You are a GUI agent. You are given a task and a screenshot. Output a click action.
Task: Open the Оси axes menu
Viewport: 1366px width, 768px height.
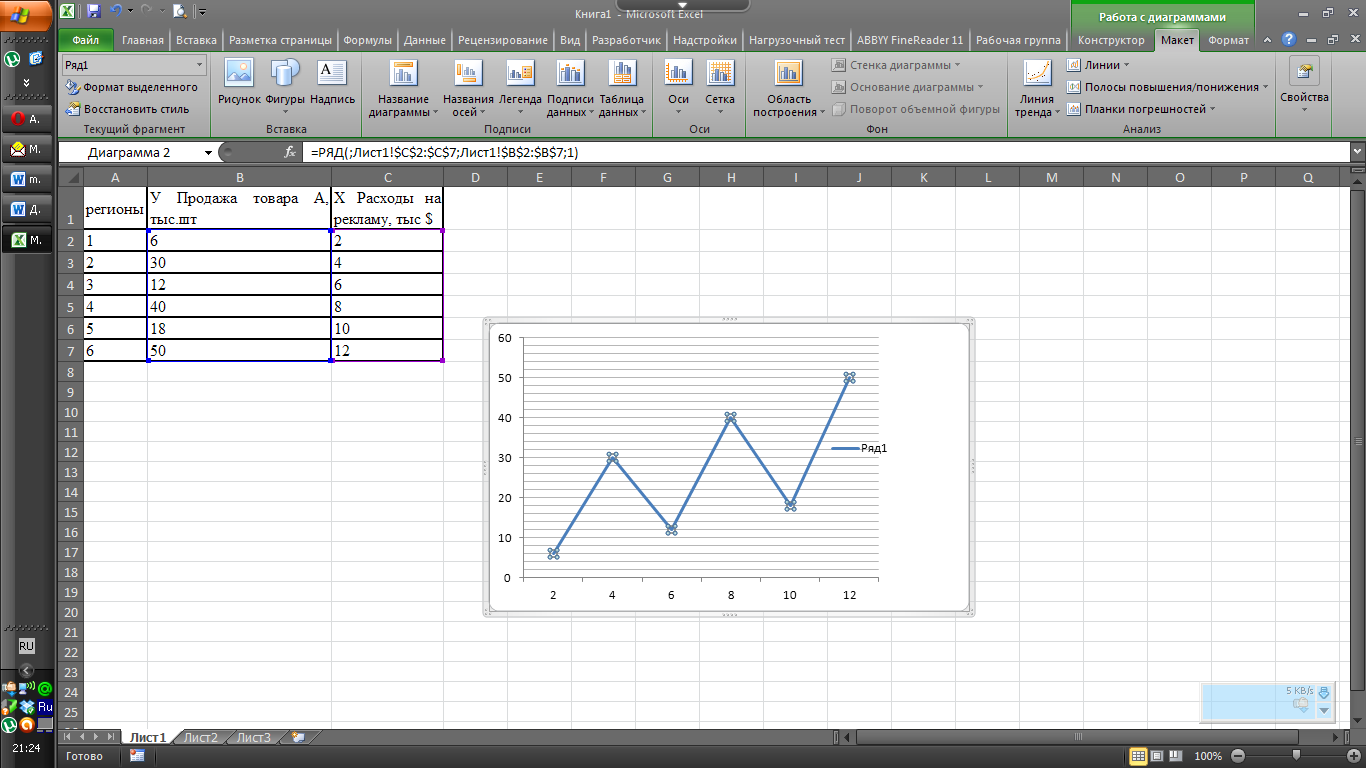678,88
